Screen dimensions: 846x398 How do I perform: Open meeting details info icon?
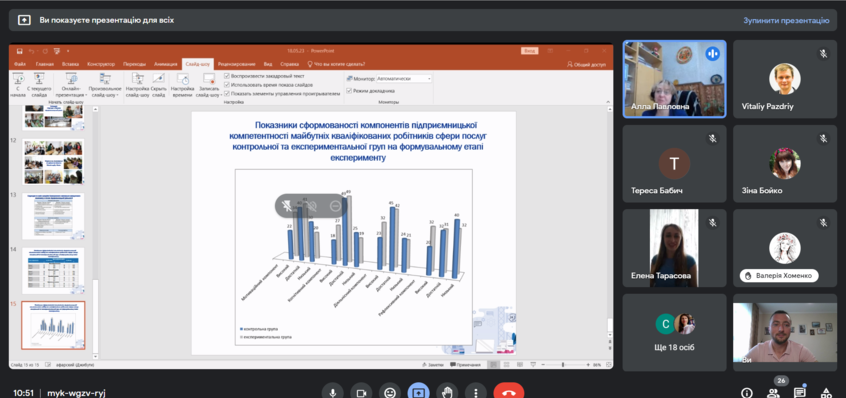(747, 393)
